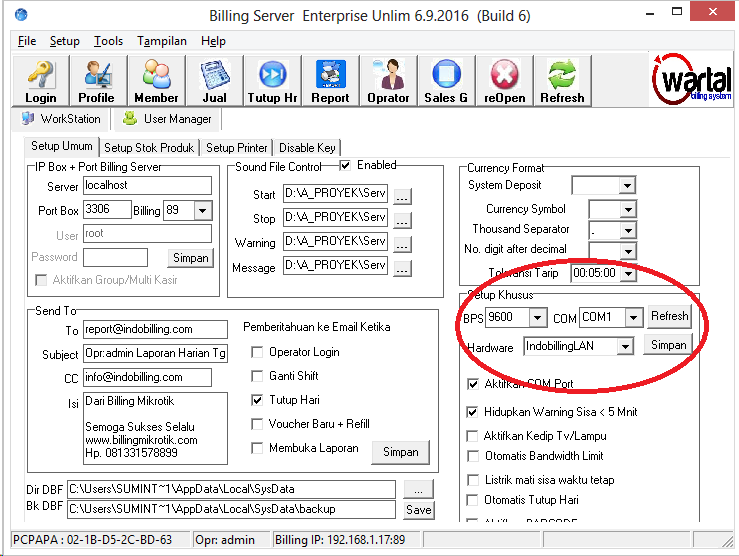Click the Port Box 3306 field

(107, 210)
